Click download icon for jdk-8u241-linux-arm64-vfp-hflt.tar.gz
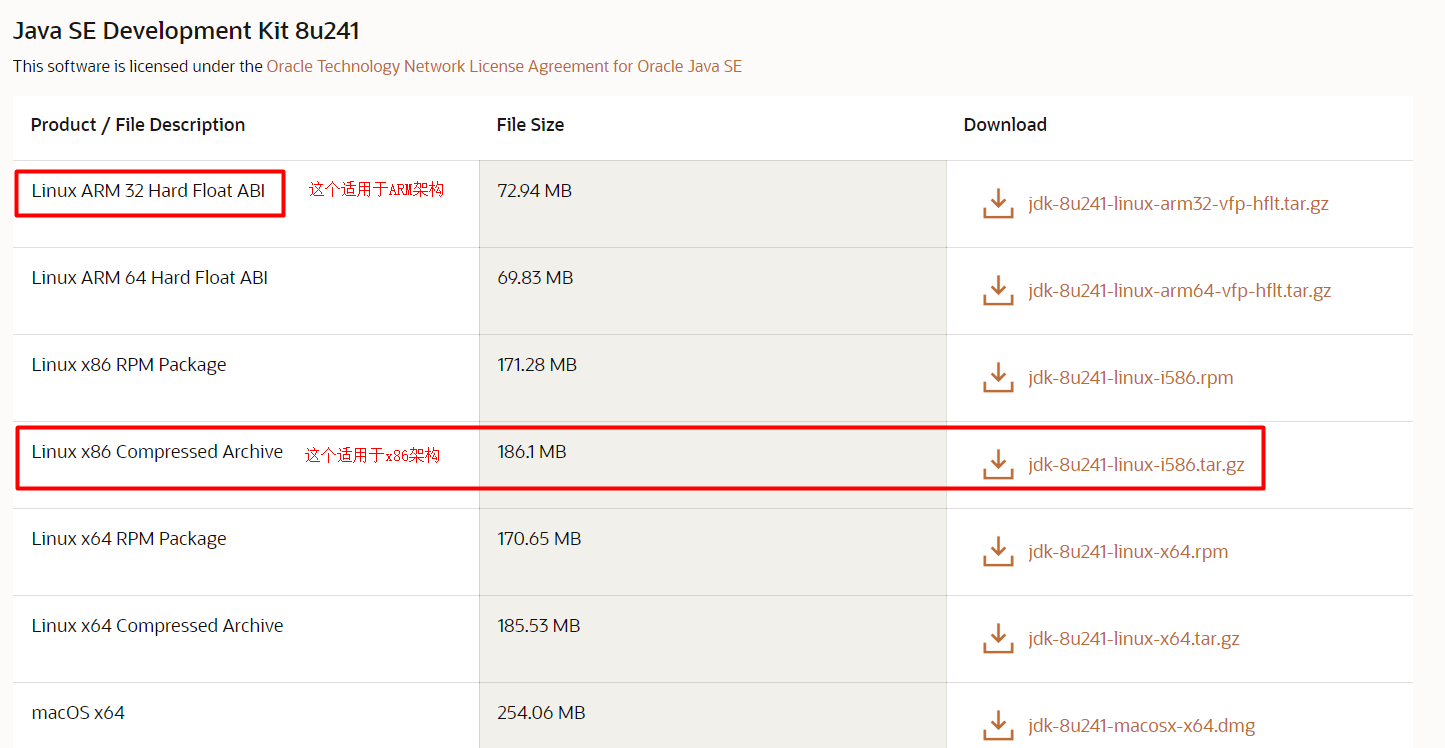This screenshot has height=748, width=1445. 998,291
